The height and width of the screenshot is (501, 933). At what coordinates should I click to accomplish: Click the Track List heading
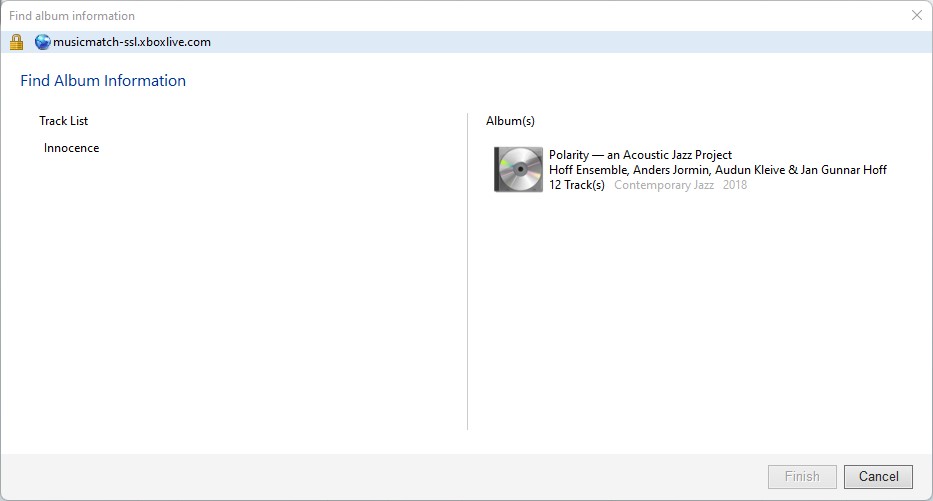[x=64, y=121]
